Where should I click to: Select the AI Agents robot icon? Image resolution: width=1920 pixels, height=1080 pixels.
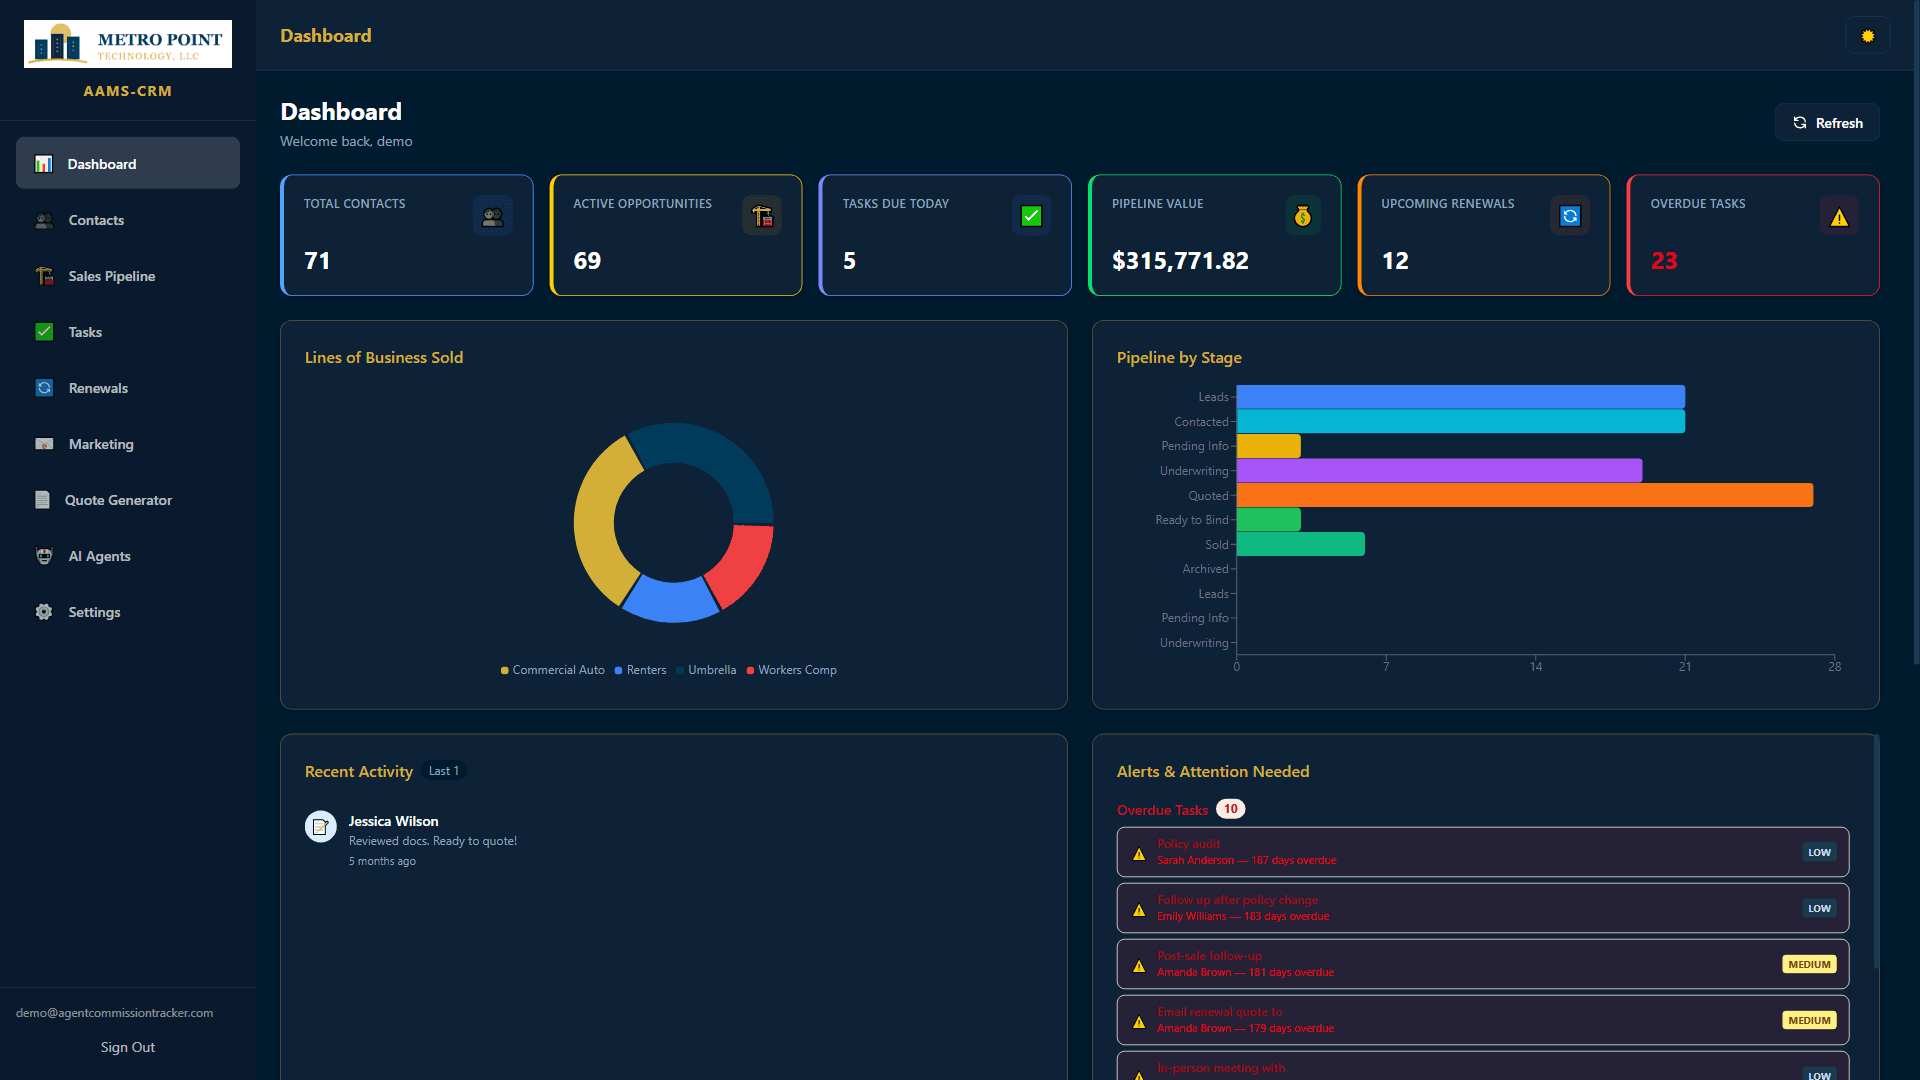44,556
